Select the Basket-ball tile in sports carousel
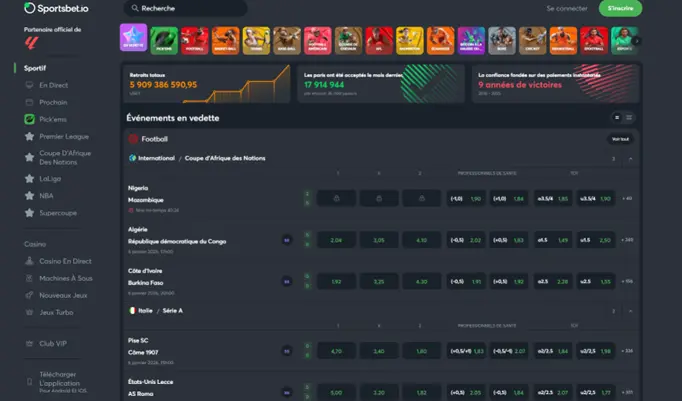 (x=225, y=40)
